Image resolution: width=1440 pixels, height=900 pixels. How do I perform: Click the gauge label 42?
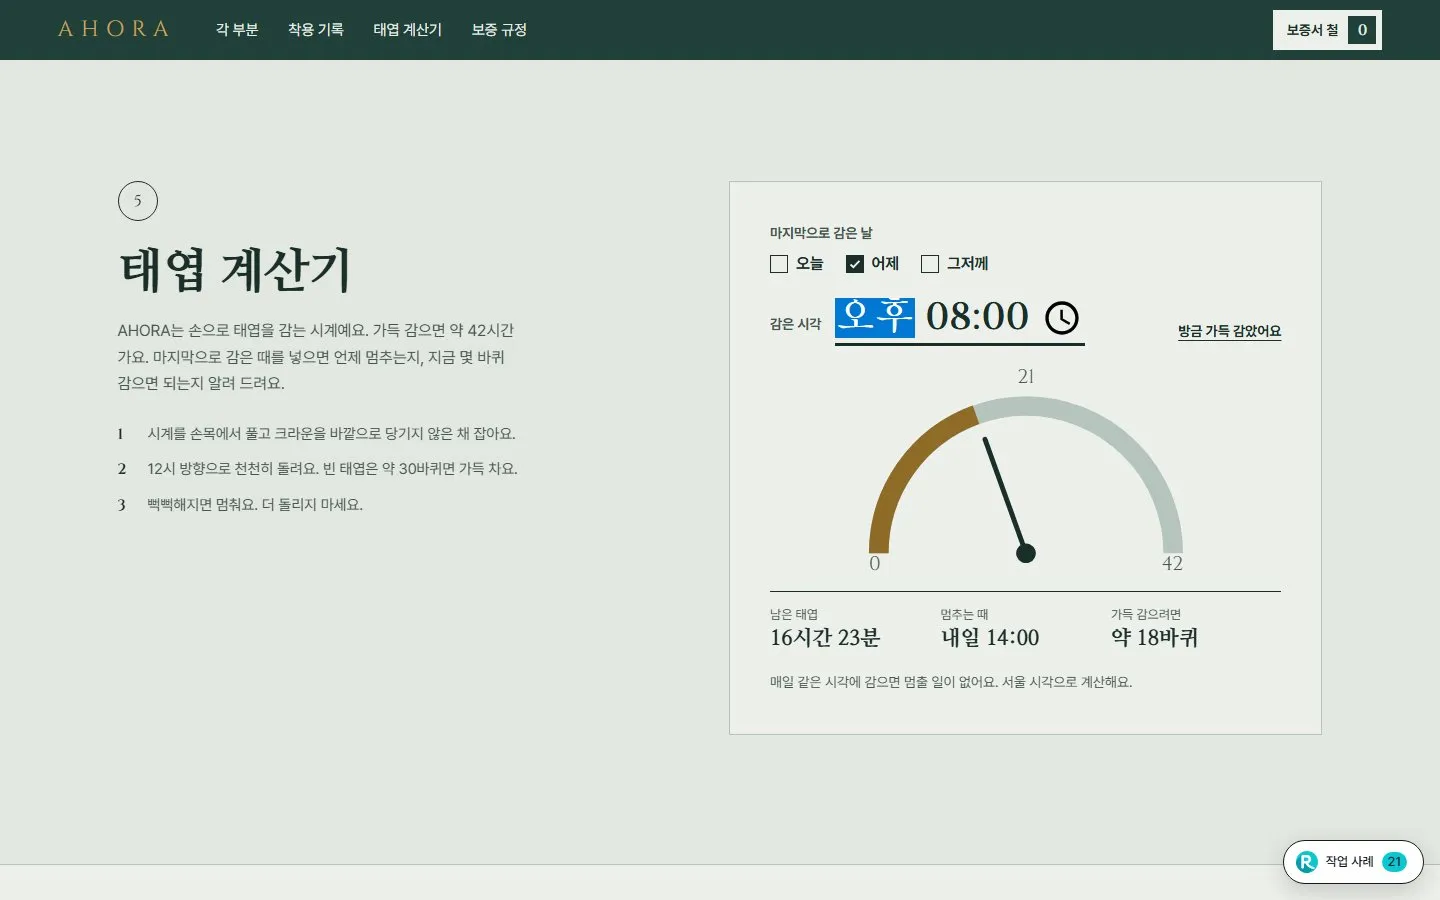click(1172, 564)
